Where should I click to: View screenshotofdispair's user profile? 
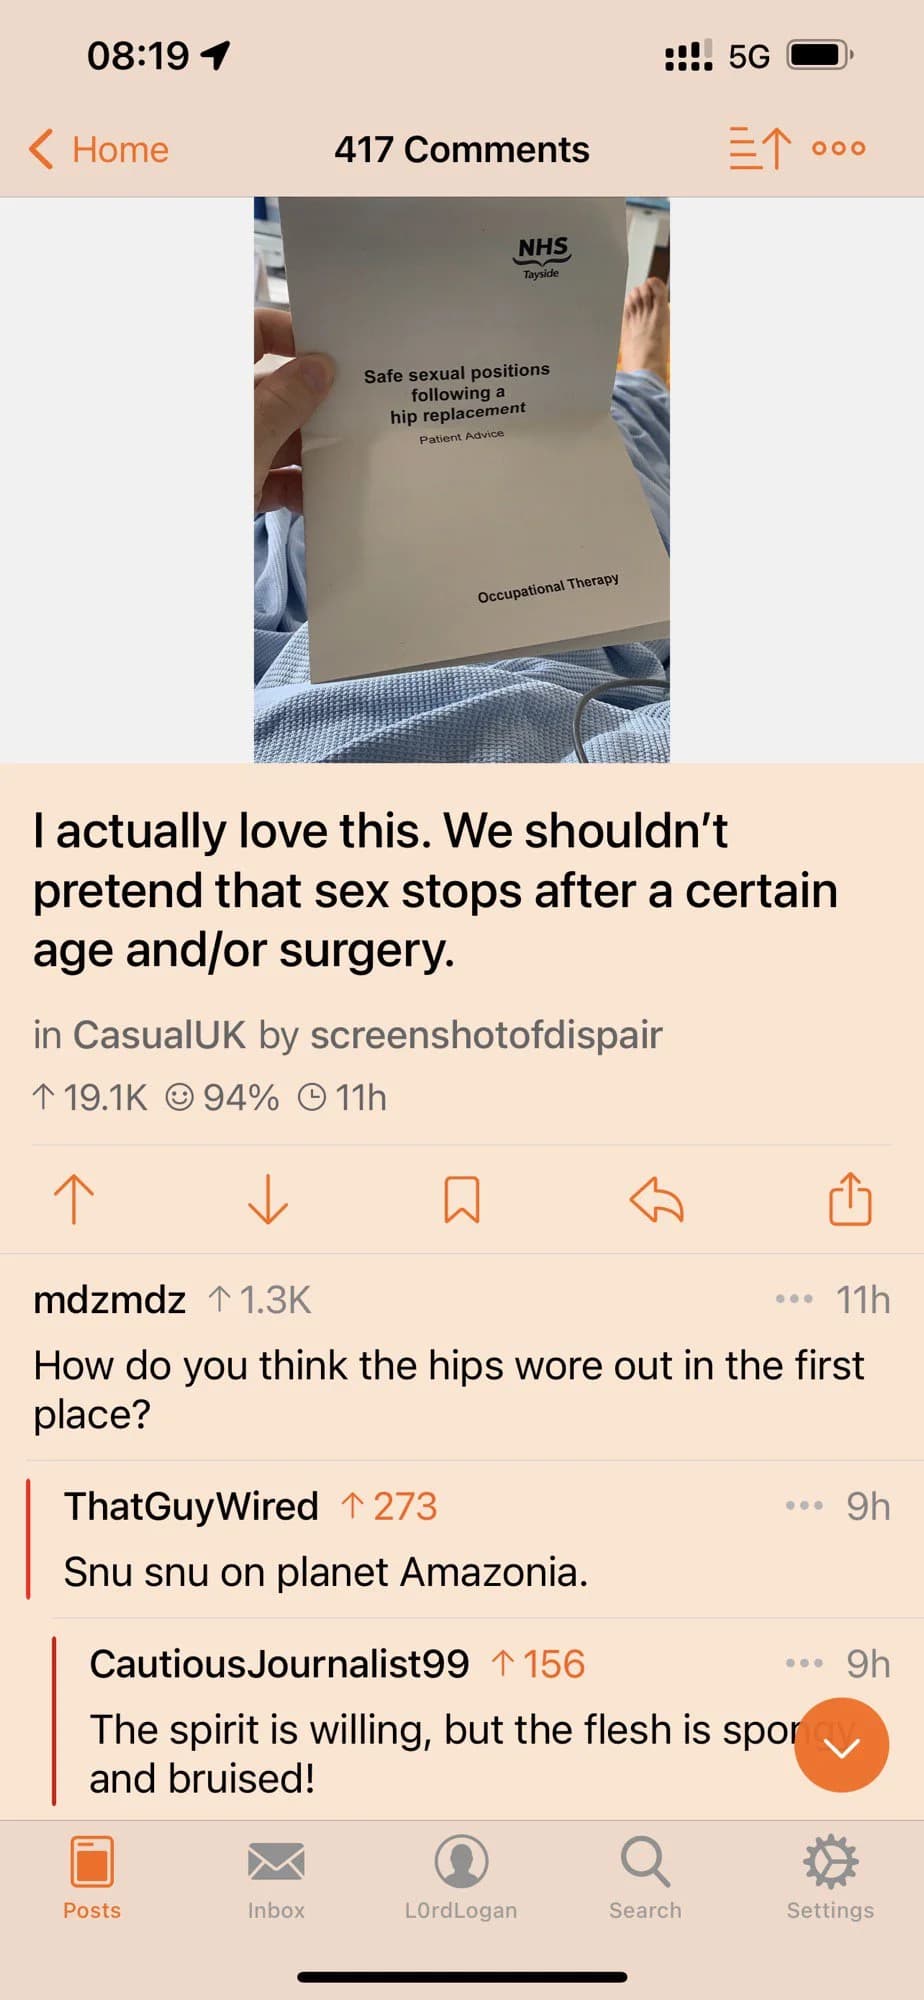[486, 1035]
